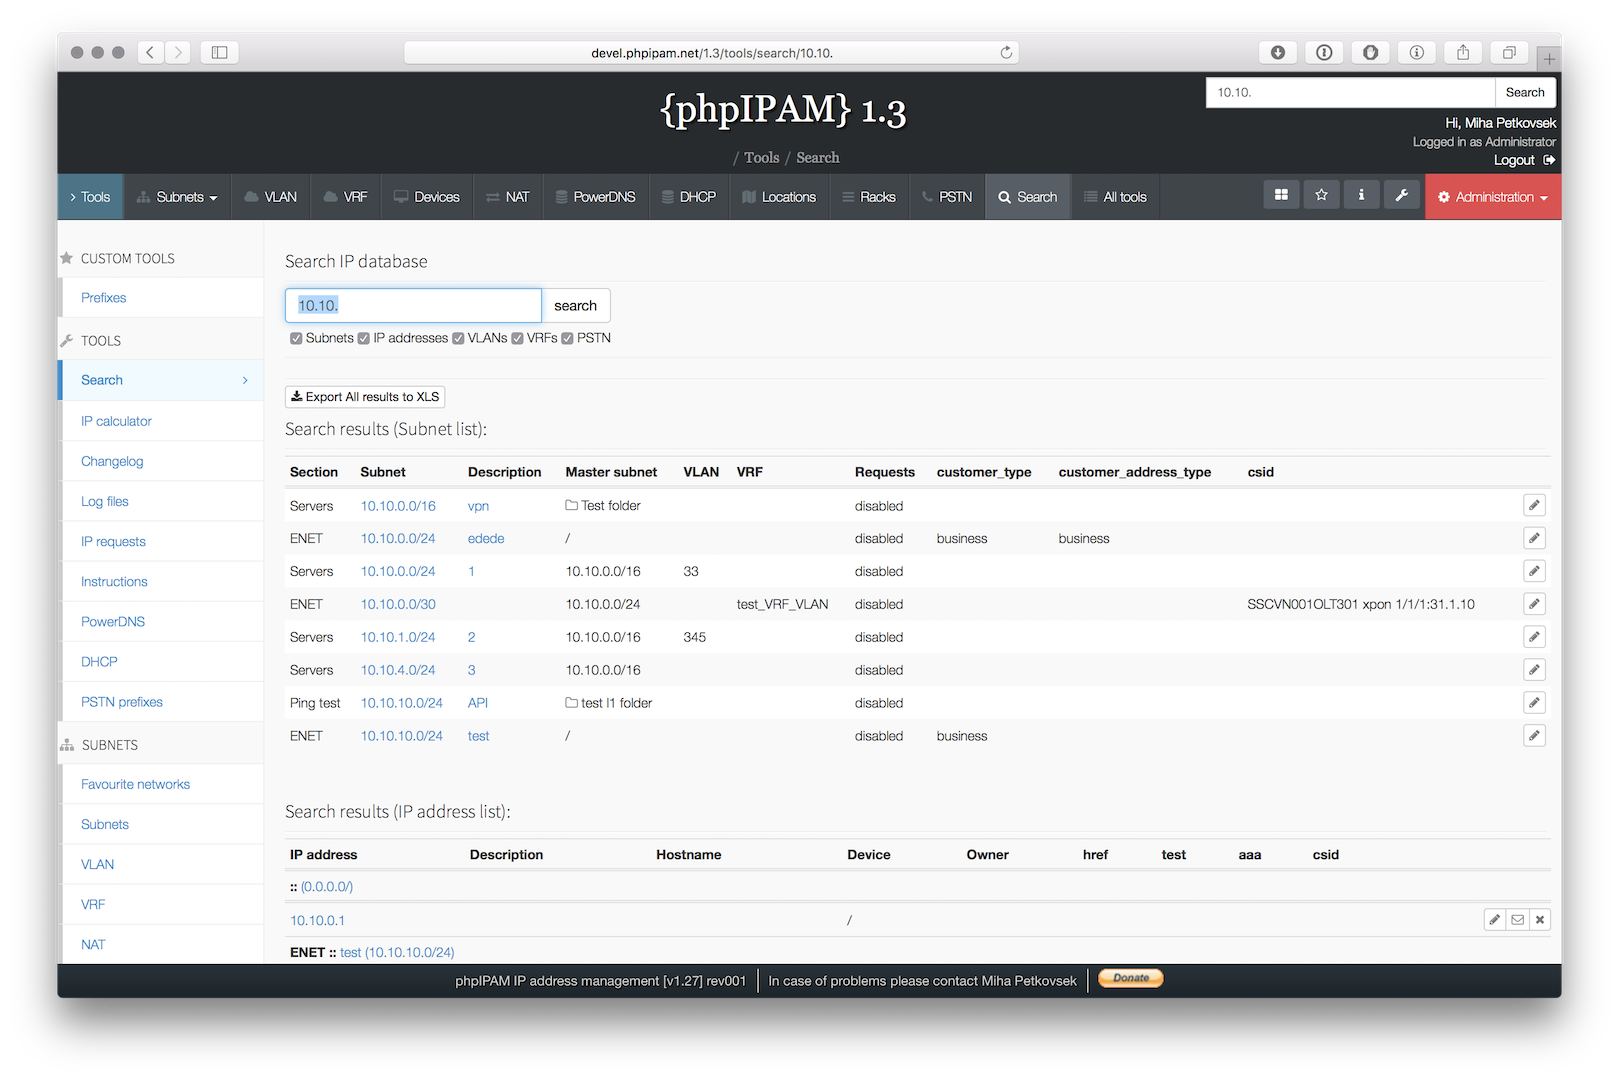
Task: Edit the 10.10.1.0/24 subnet row
Action: point(1534,637)
